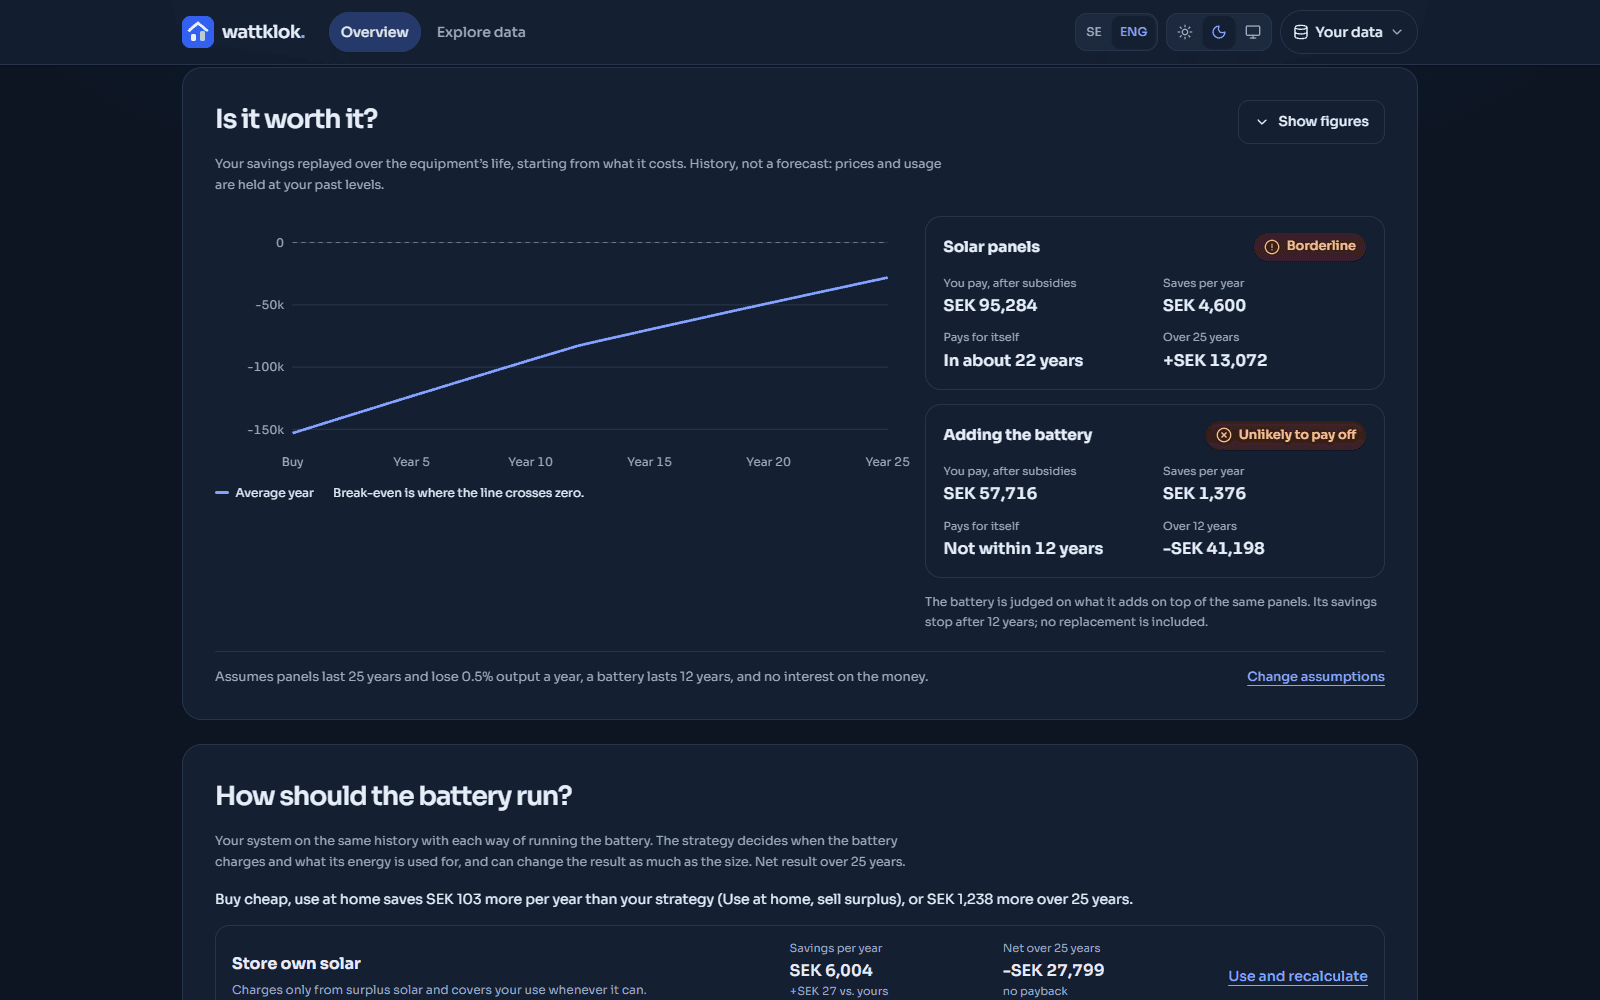The width and height of the screenshot is (1600, 1000).
Task: Click the database icon in Your data
Action: click(1301, 32)
